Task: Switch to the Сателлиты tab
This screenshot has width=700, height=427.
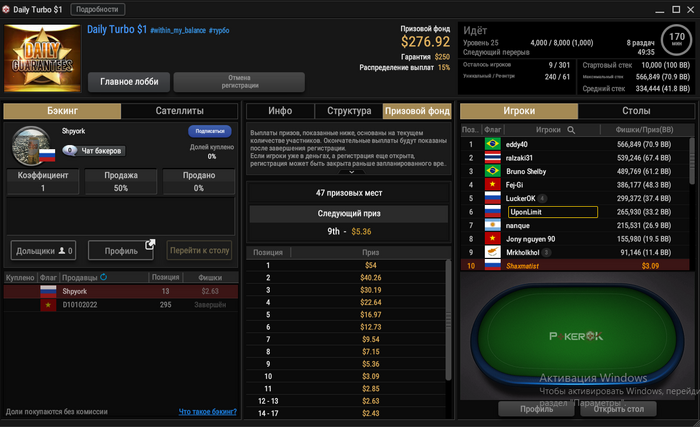Action: pyautogui.click(x=179, y=111)
